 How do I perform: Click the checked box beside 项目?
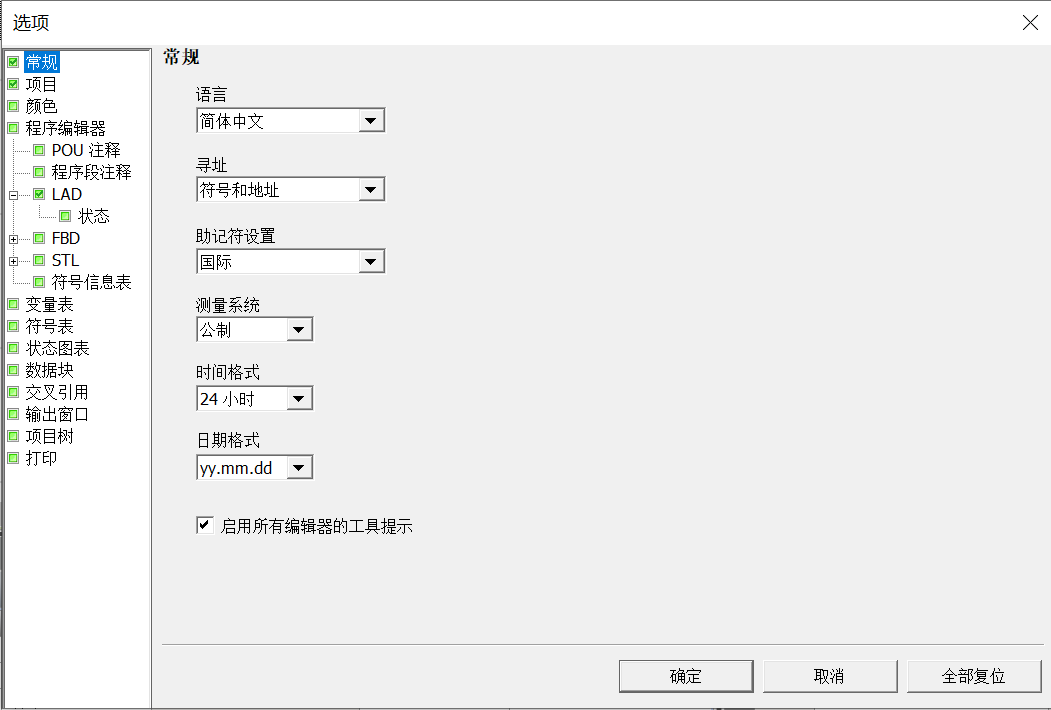(13, 84)
